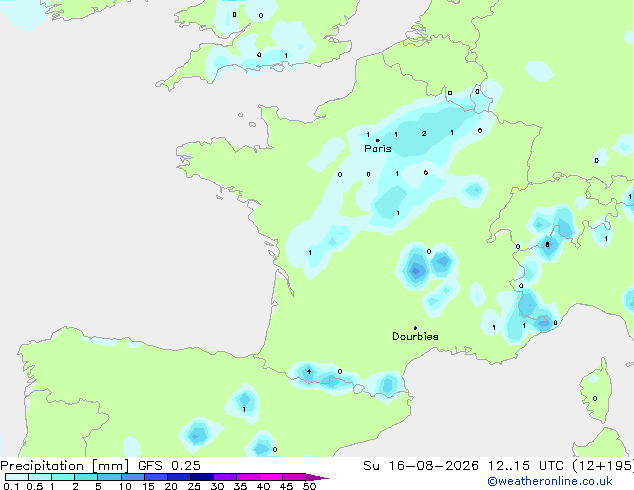Click the Dourbies location label
634x490 pixels.
coord(415,336)
